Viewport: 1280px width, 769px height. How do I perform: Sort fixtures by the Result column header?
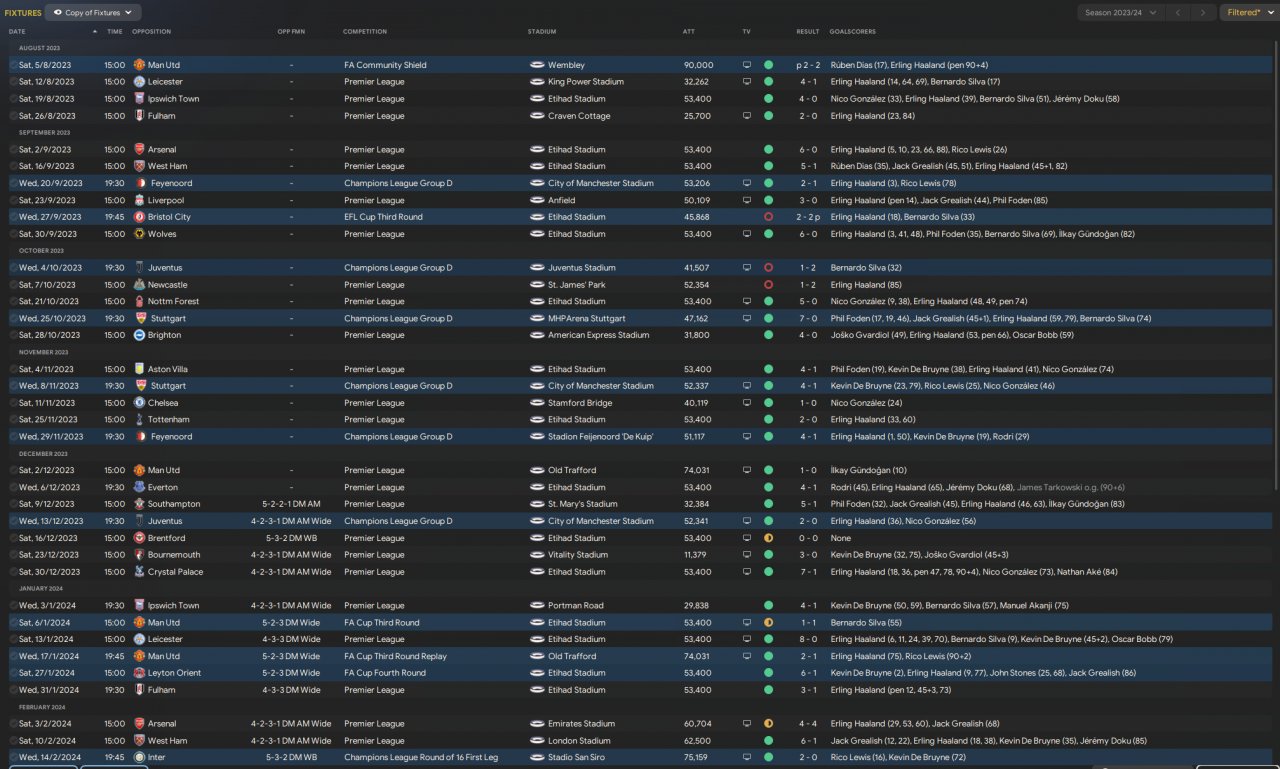808,32
